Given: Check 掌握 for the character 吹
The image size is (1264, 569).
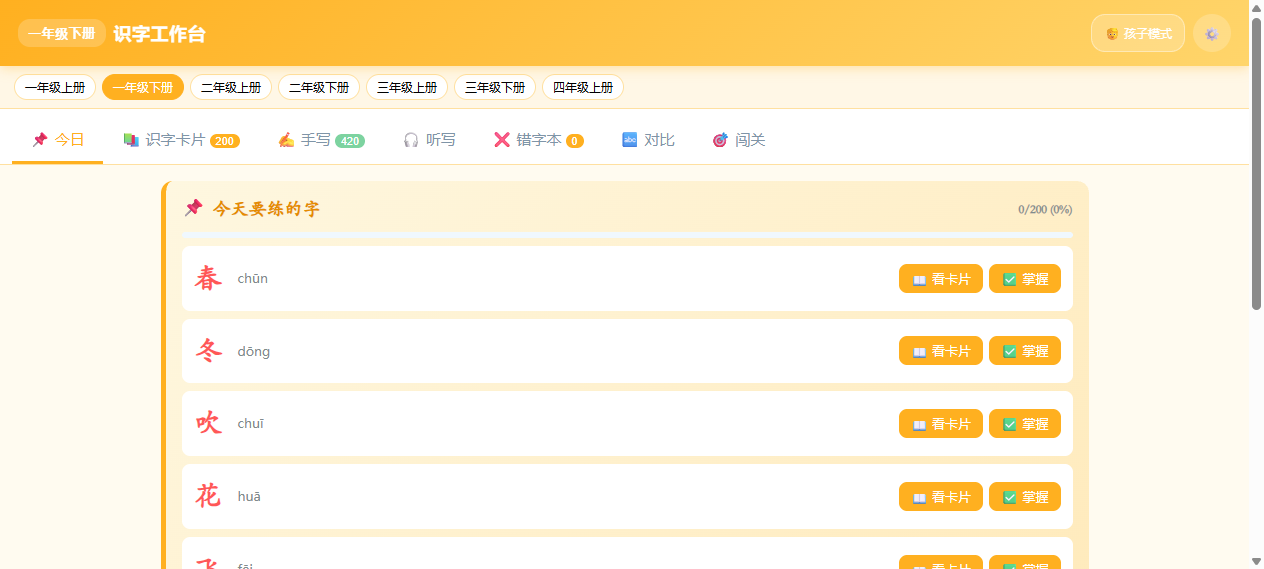Looking at the screenshot, I should pyautogui.click(x=1025, y=424).
